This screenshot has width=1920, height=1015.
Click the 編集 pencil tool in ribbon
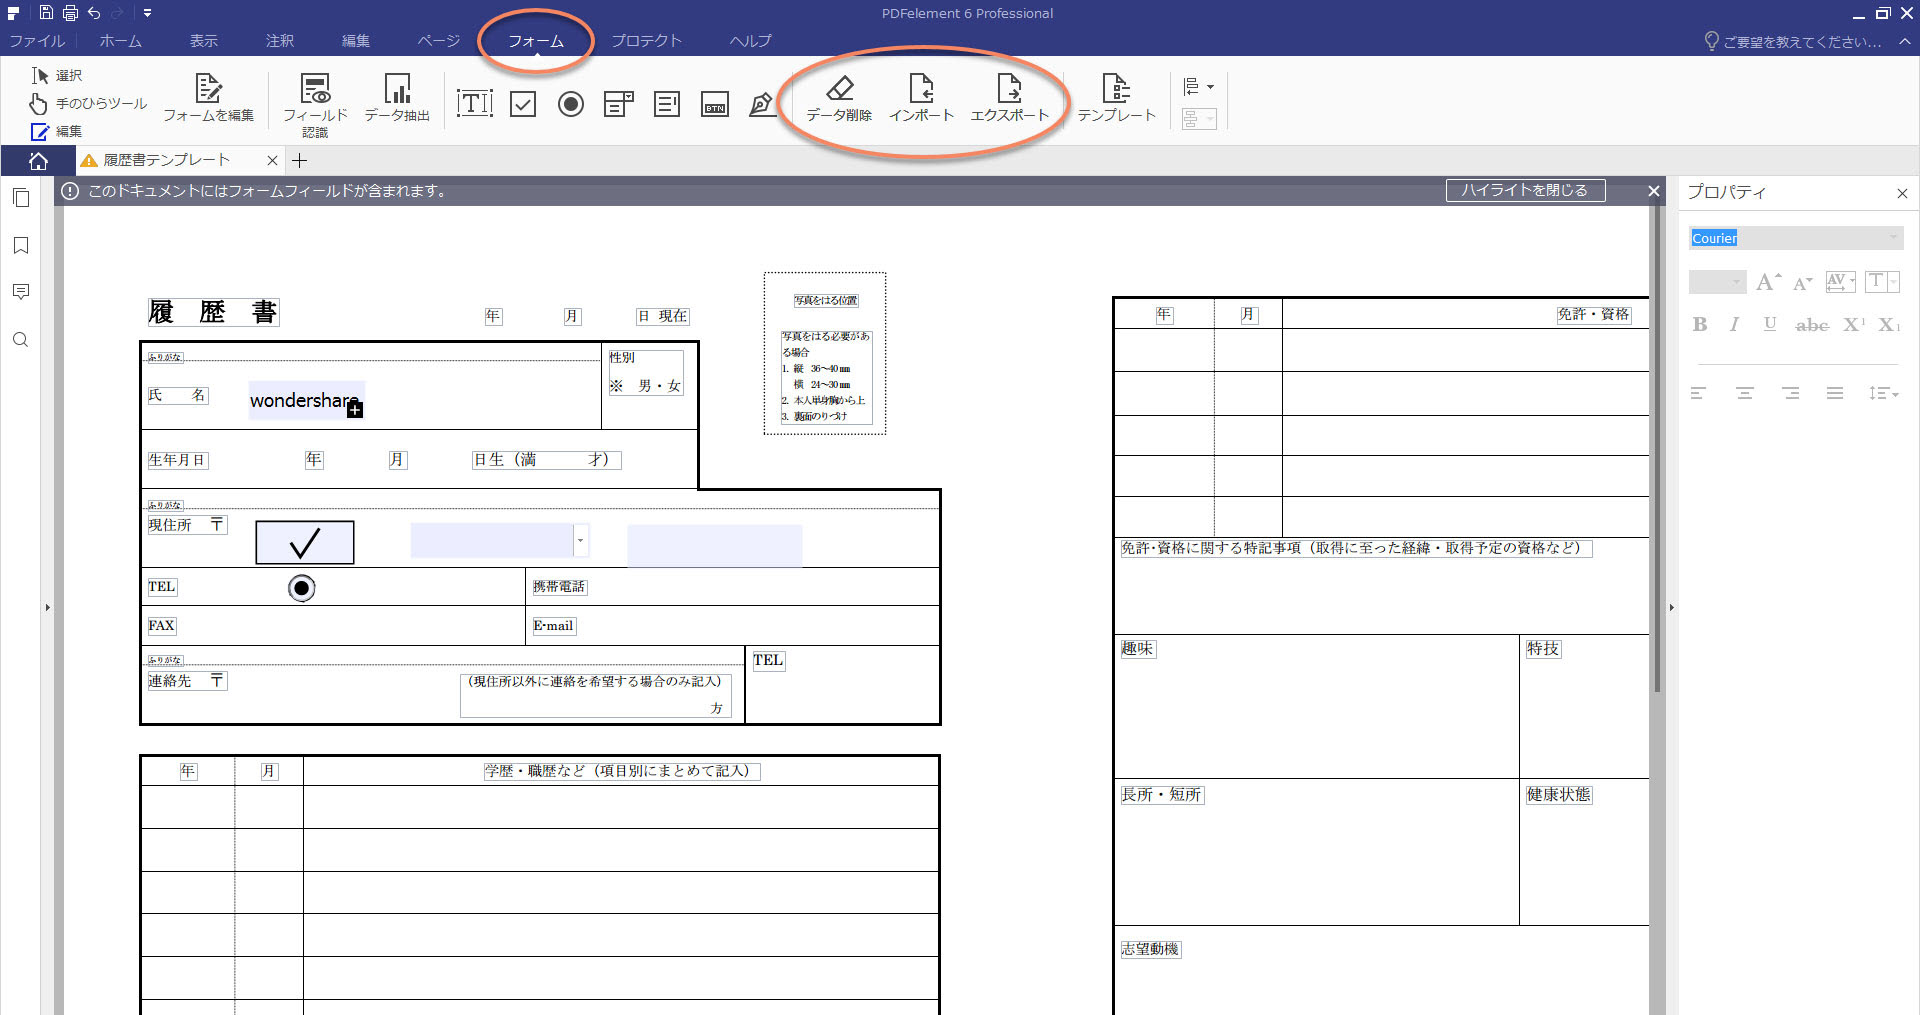[x=57, y=131]
